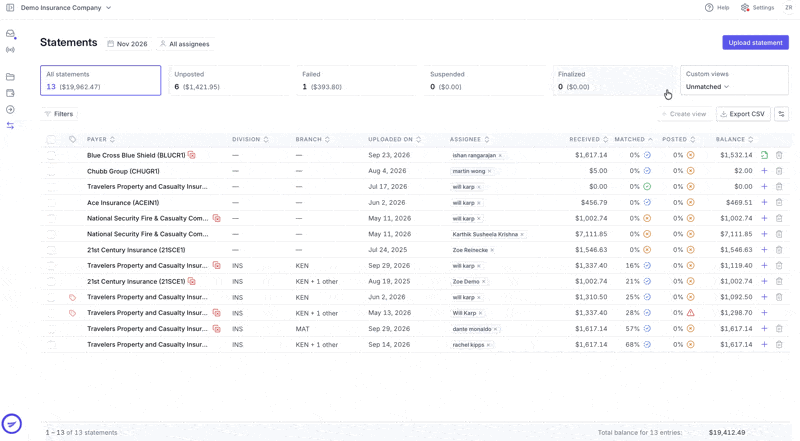The height and width of the screenshot is (441, 800).
Task: Open the folder icon in left sidebar
Action: pyautogui.click(x=10, y=77)
